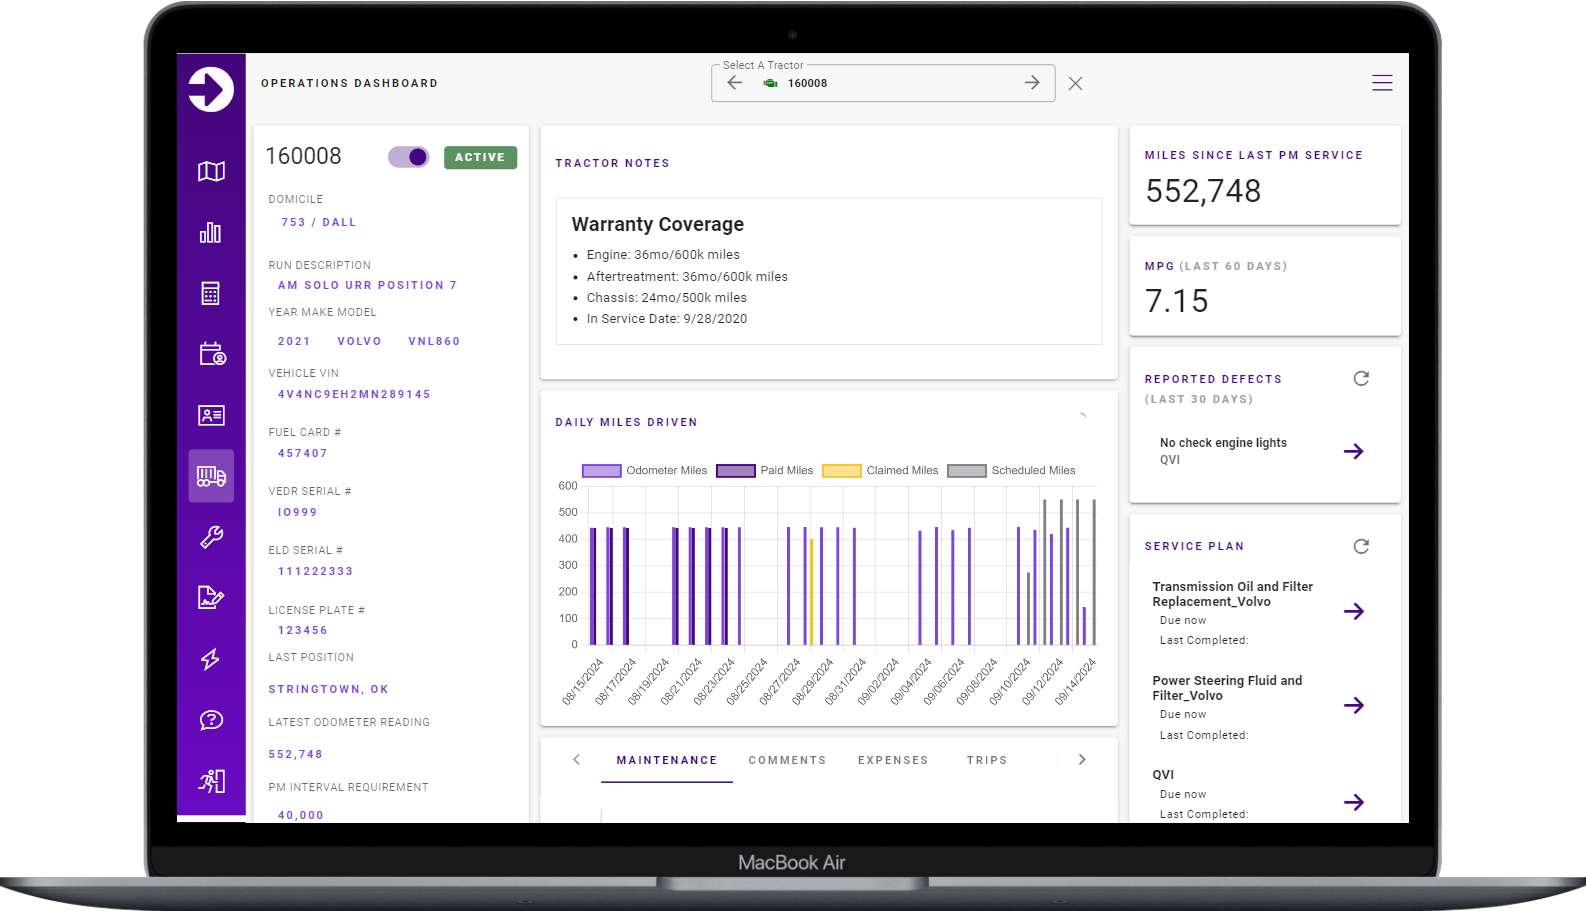Viewport: 1586px width, 911px height.
Task: Open the No check engine lights defect arrow
Action: point(1353,452)
